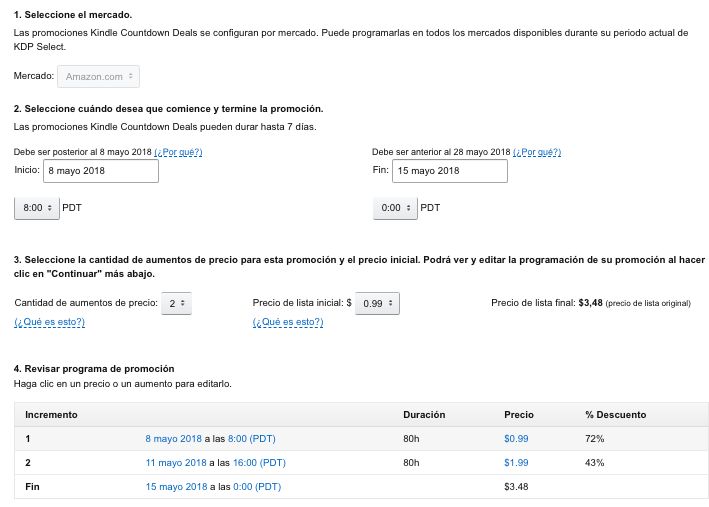The width and height of the screenshot is (709, 507).
Task: Open the 0:00 end time dropdown
Action: 394,208
